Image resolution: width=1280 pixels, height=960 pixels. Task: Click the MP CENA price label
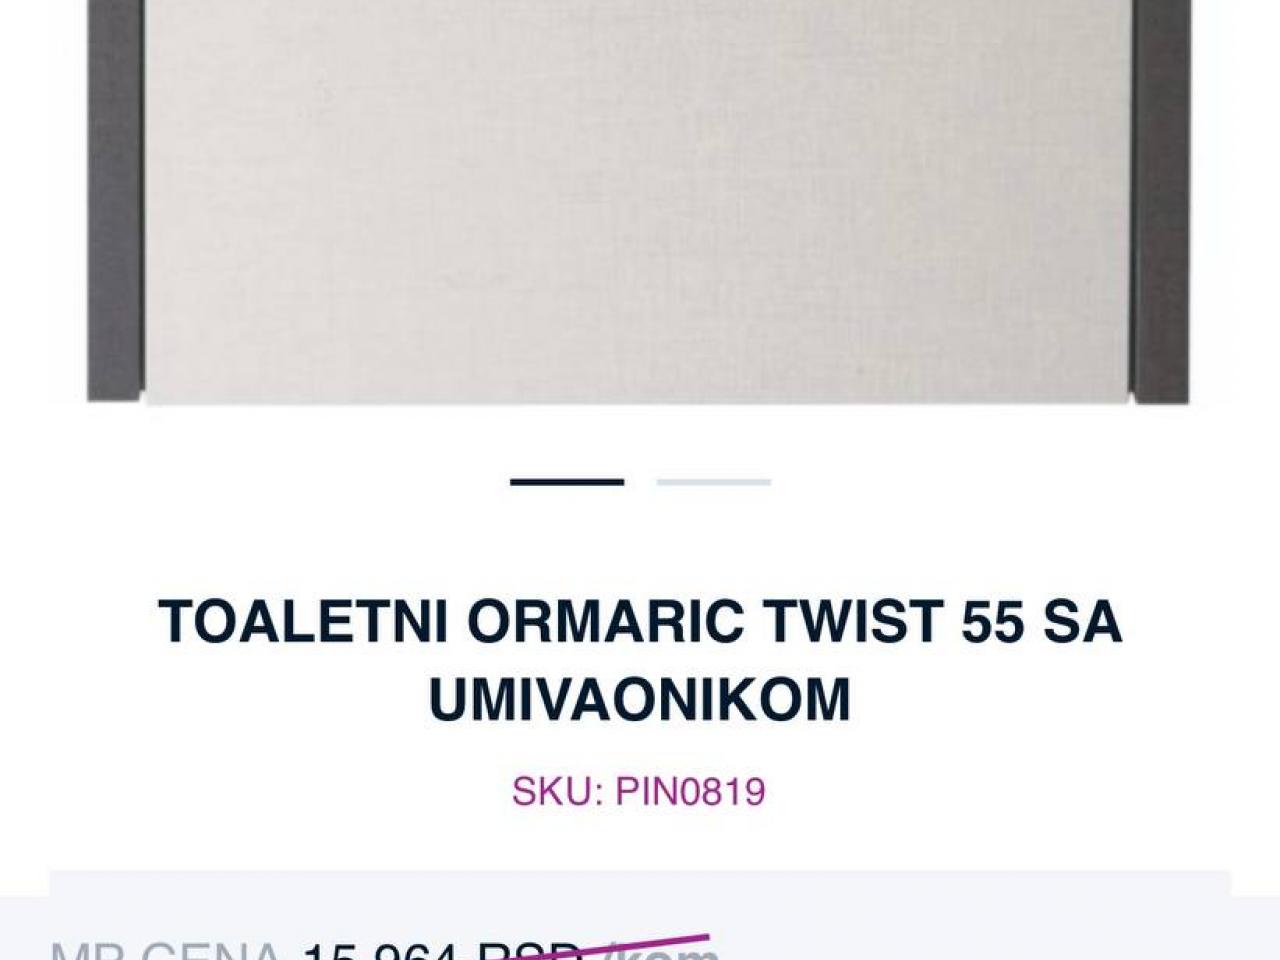click(x=166, y=950)
